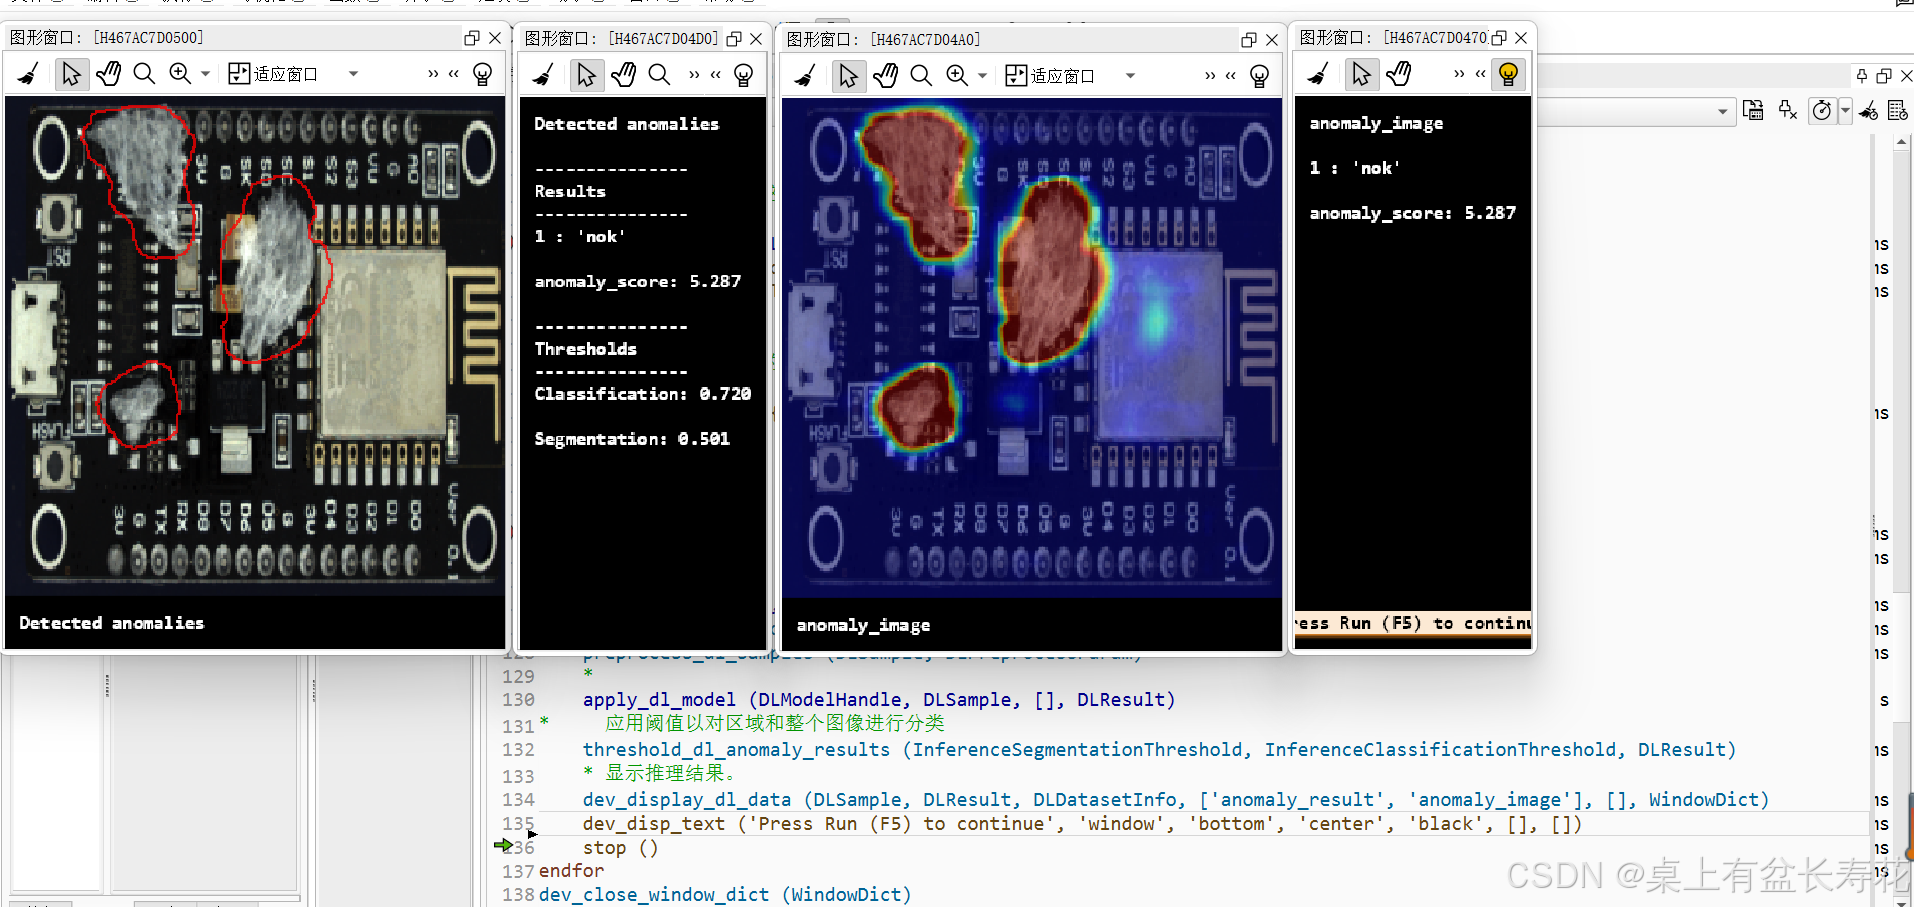Toggle the light bulb in window H467AC7D04D0
This screenshot has height=907, width=1914.
click(743, 75)
